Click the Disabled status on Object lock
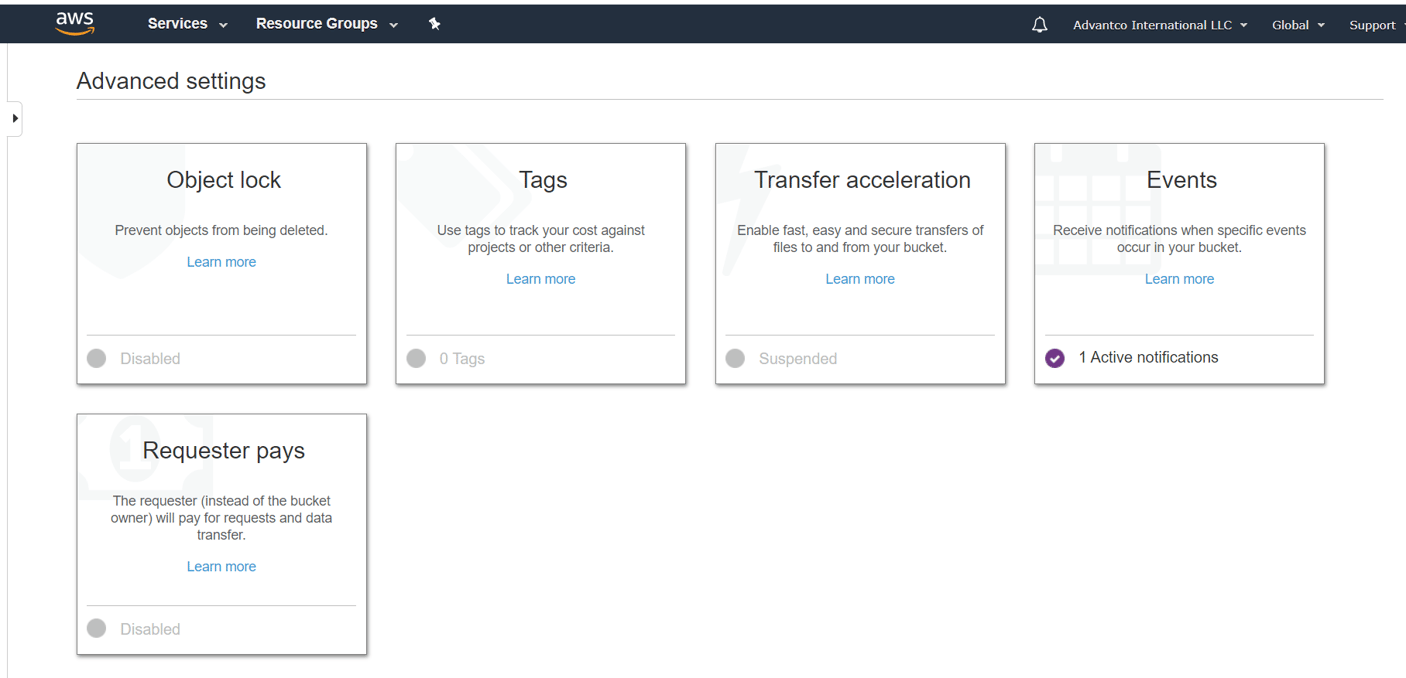The width and height of the screenshot is (1406, 678). [x=151, y=358]
